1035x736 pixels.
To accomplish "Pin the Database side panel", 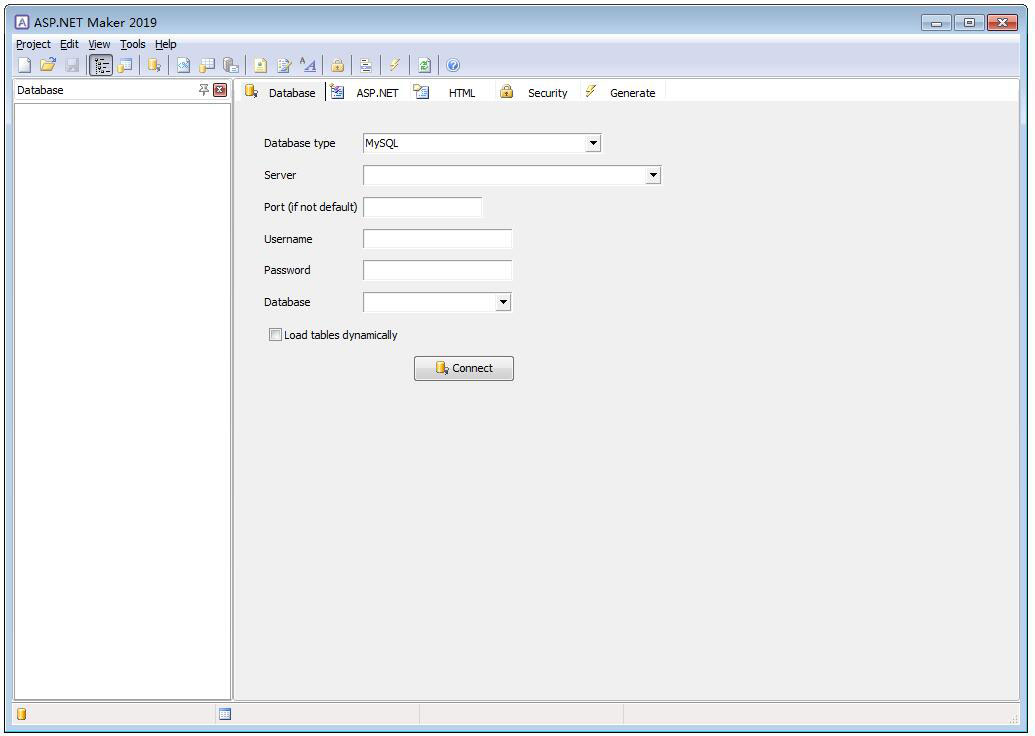I will [204, 90].
